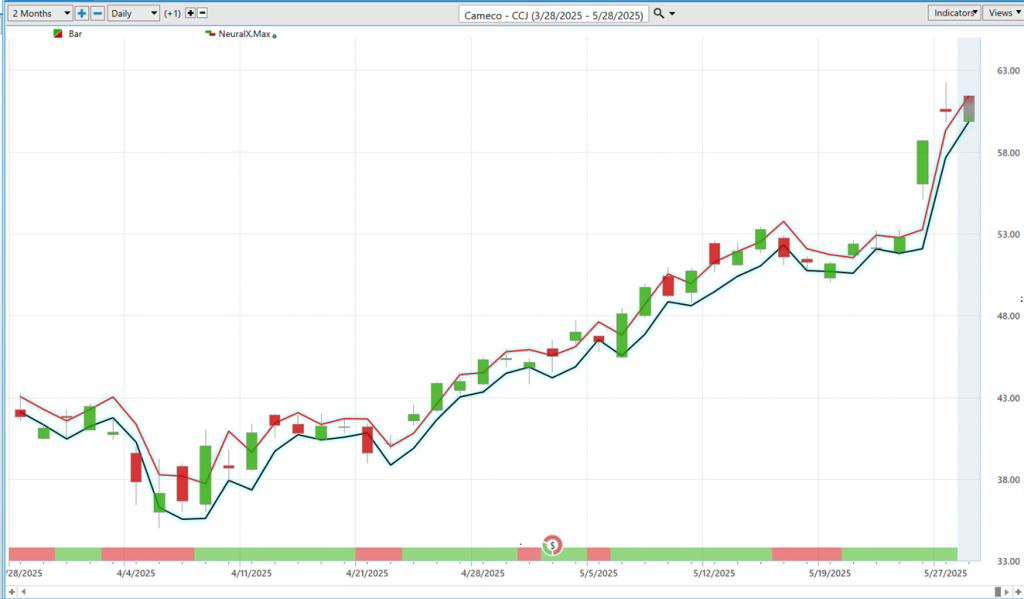Click the Cameco - CCJ symbol field
This screenshot has width=1024, height=599.
[x=554, y=14]
